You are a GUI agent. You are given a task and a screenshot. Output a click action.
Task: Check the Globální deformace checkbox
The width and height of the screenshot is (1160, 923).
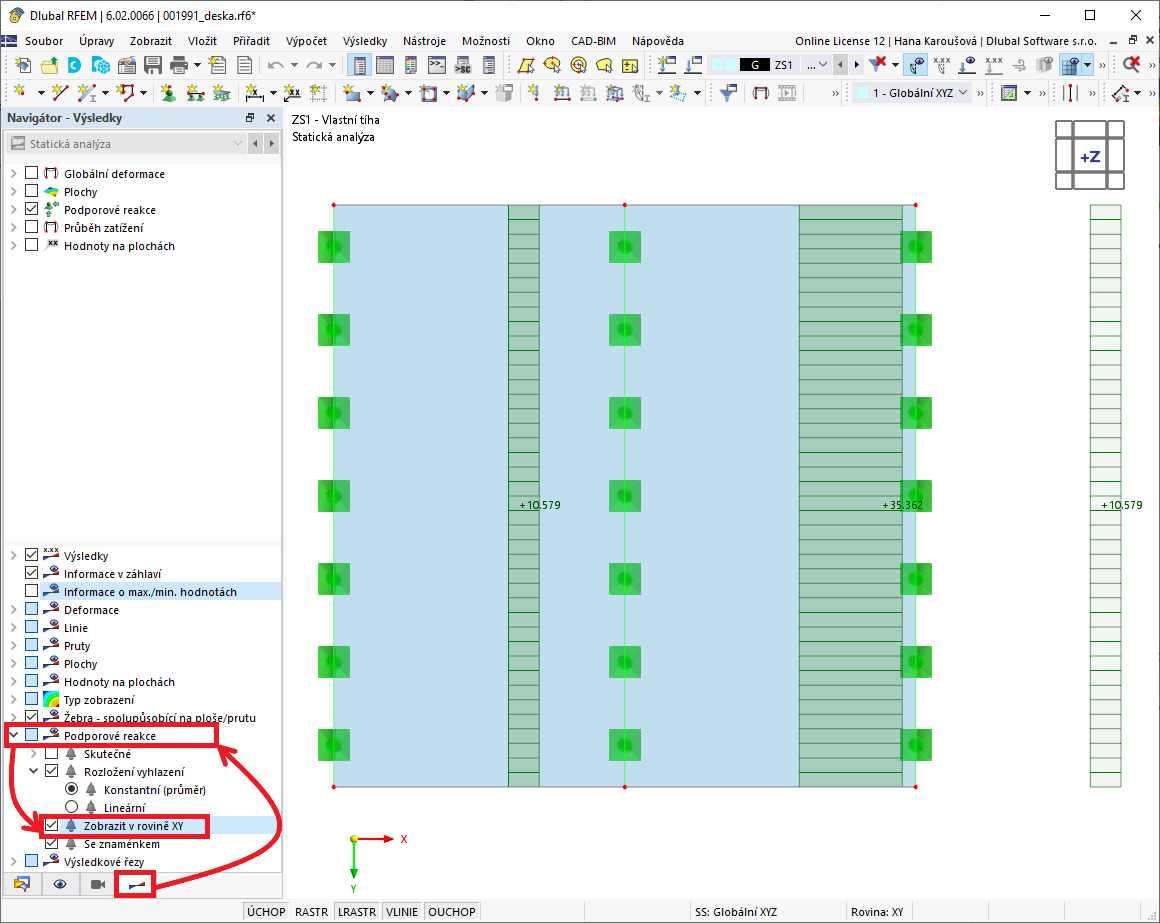tap(31, 173)
